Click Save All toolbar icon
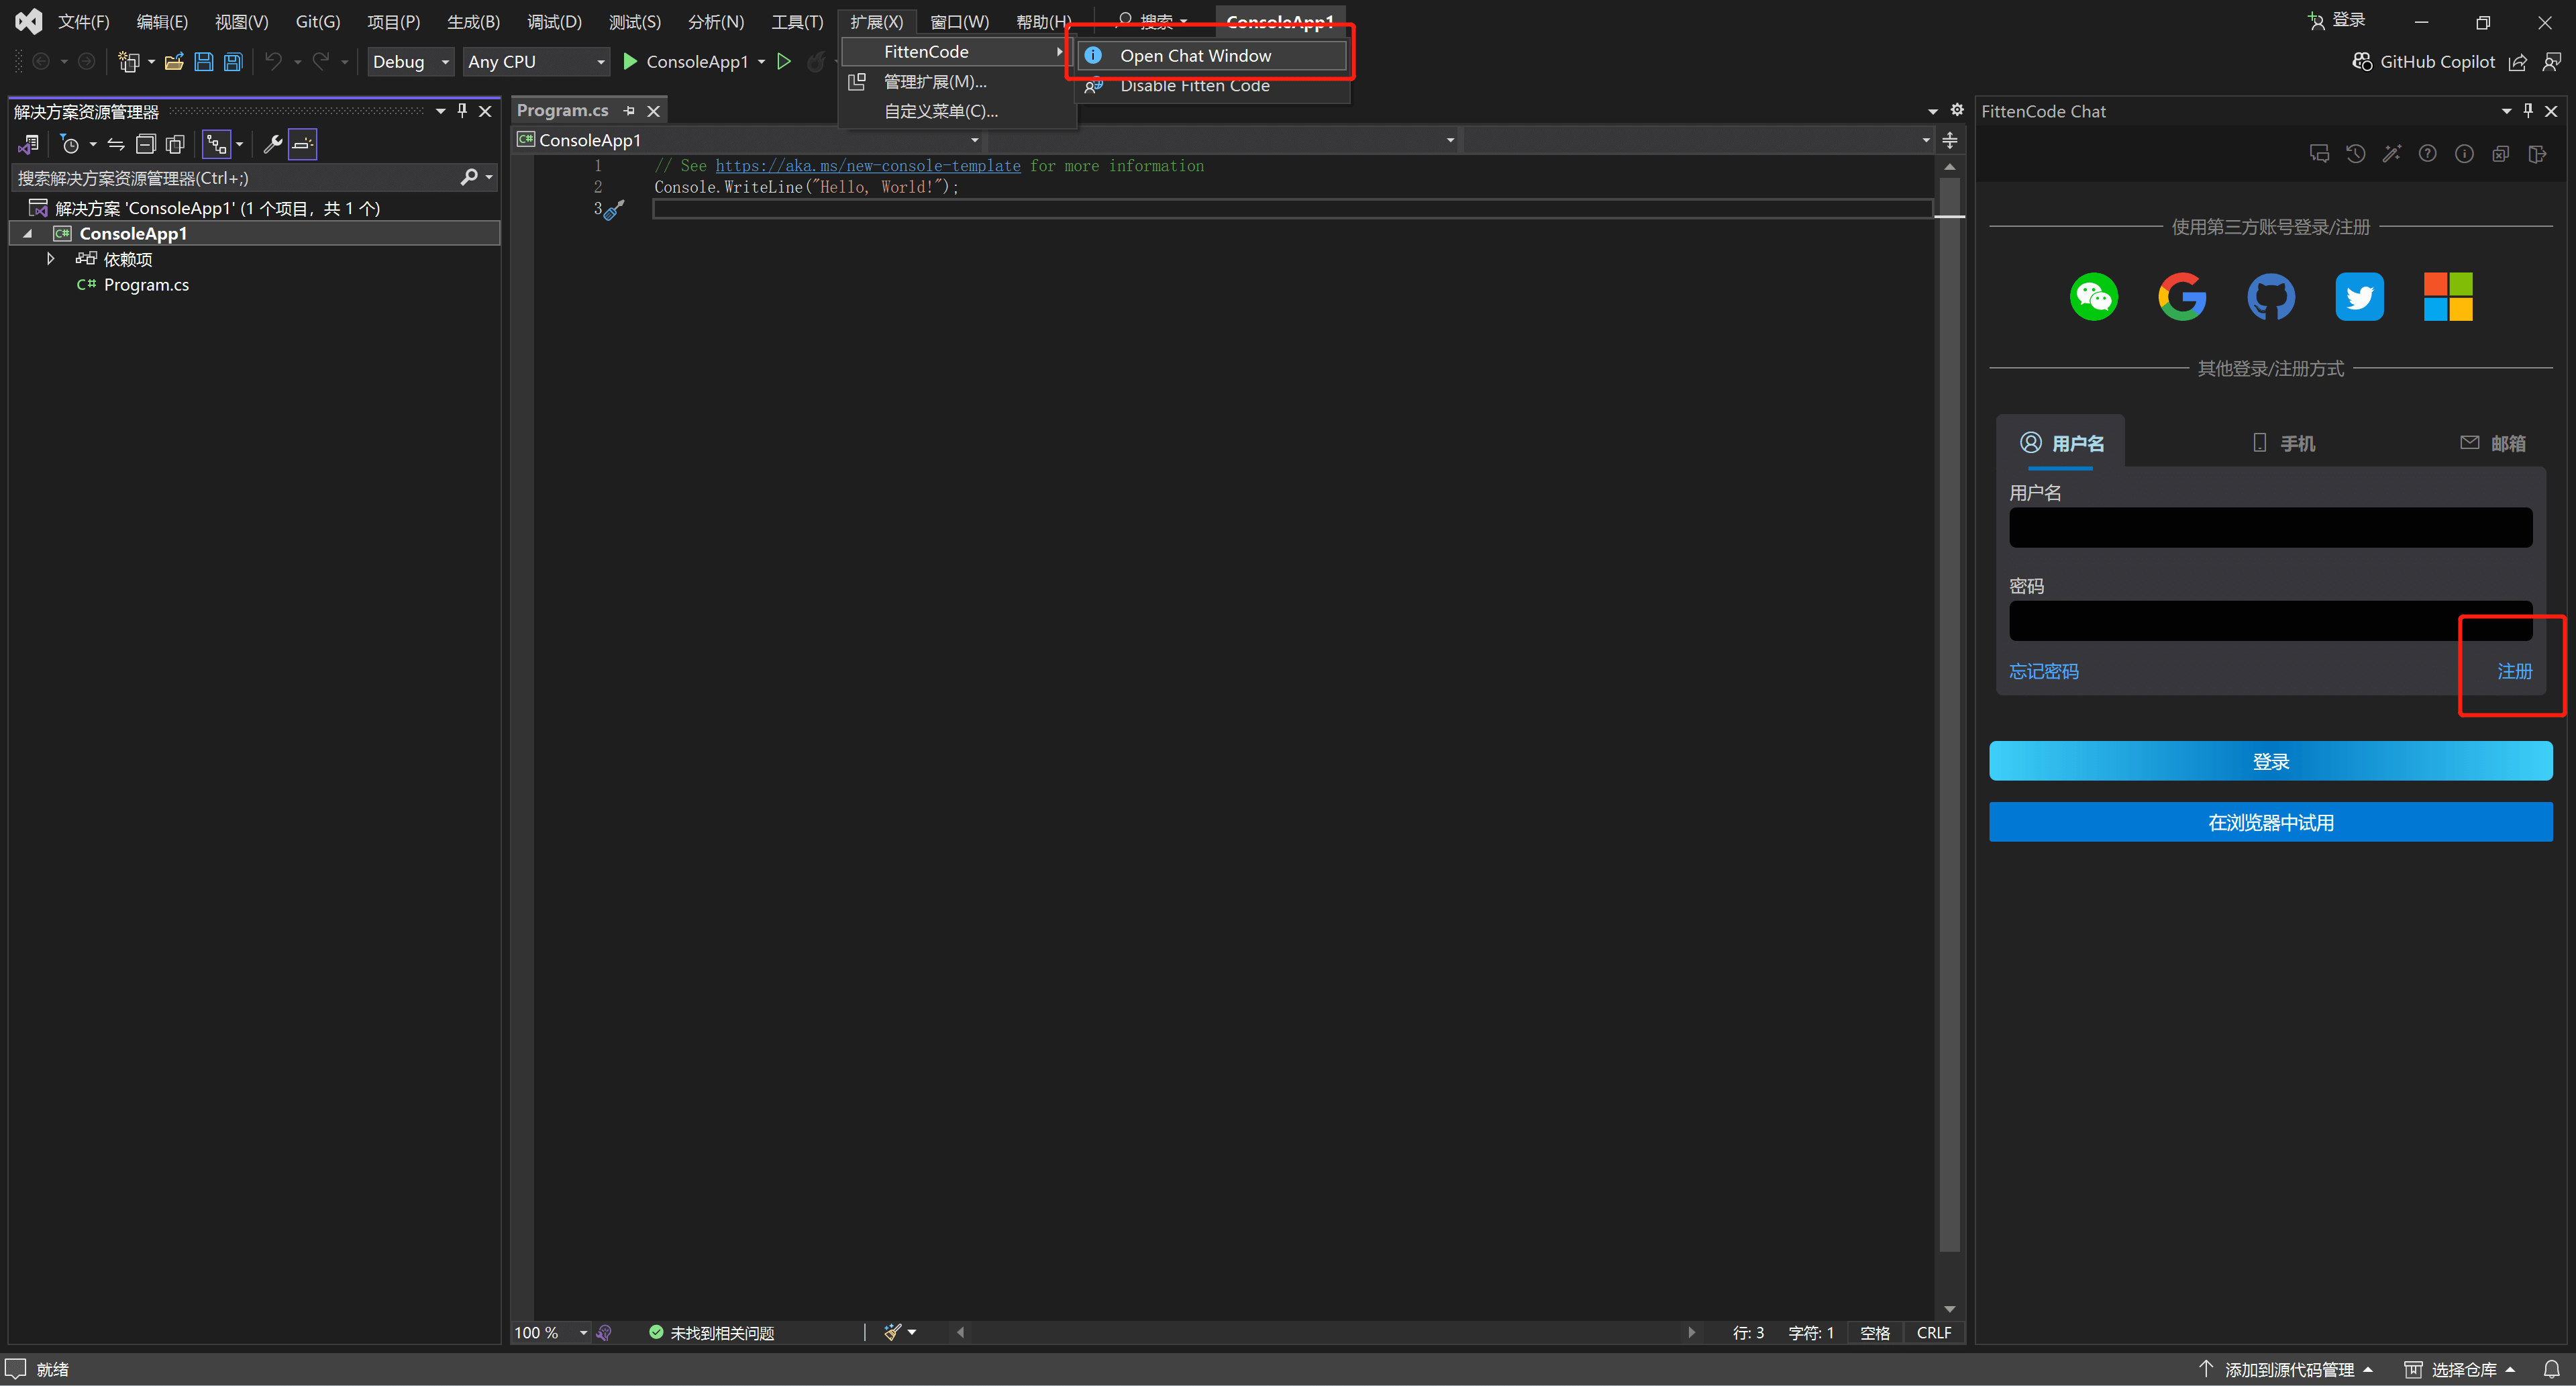The height and width of the screenshot is (1386, 2576). coord(233,62)
